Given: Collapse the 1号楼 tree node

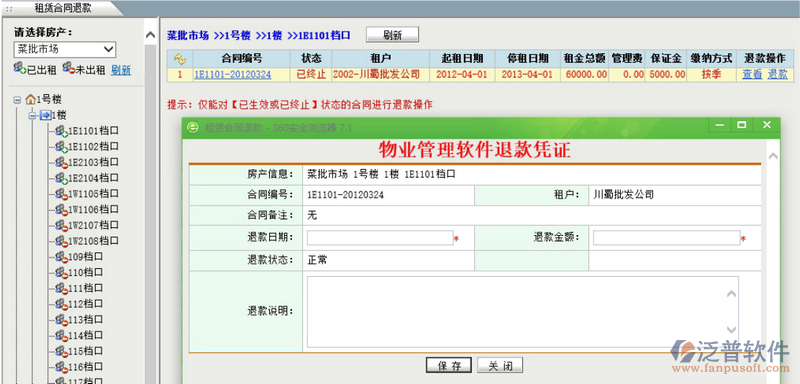Looking at the screenshot, I should coord(17,100).
